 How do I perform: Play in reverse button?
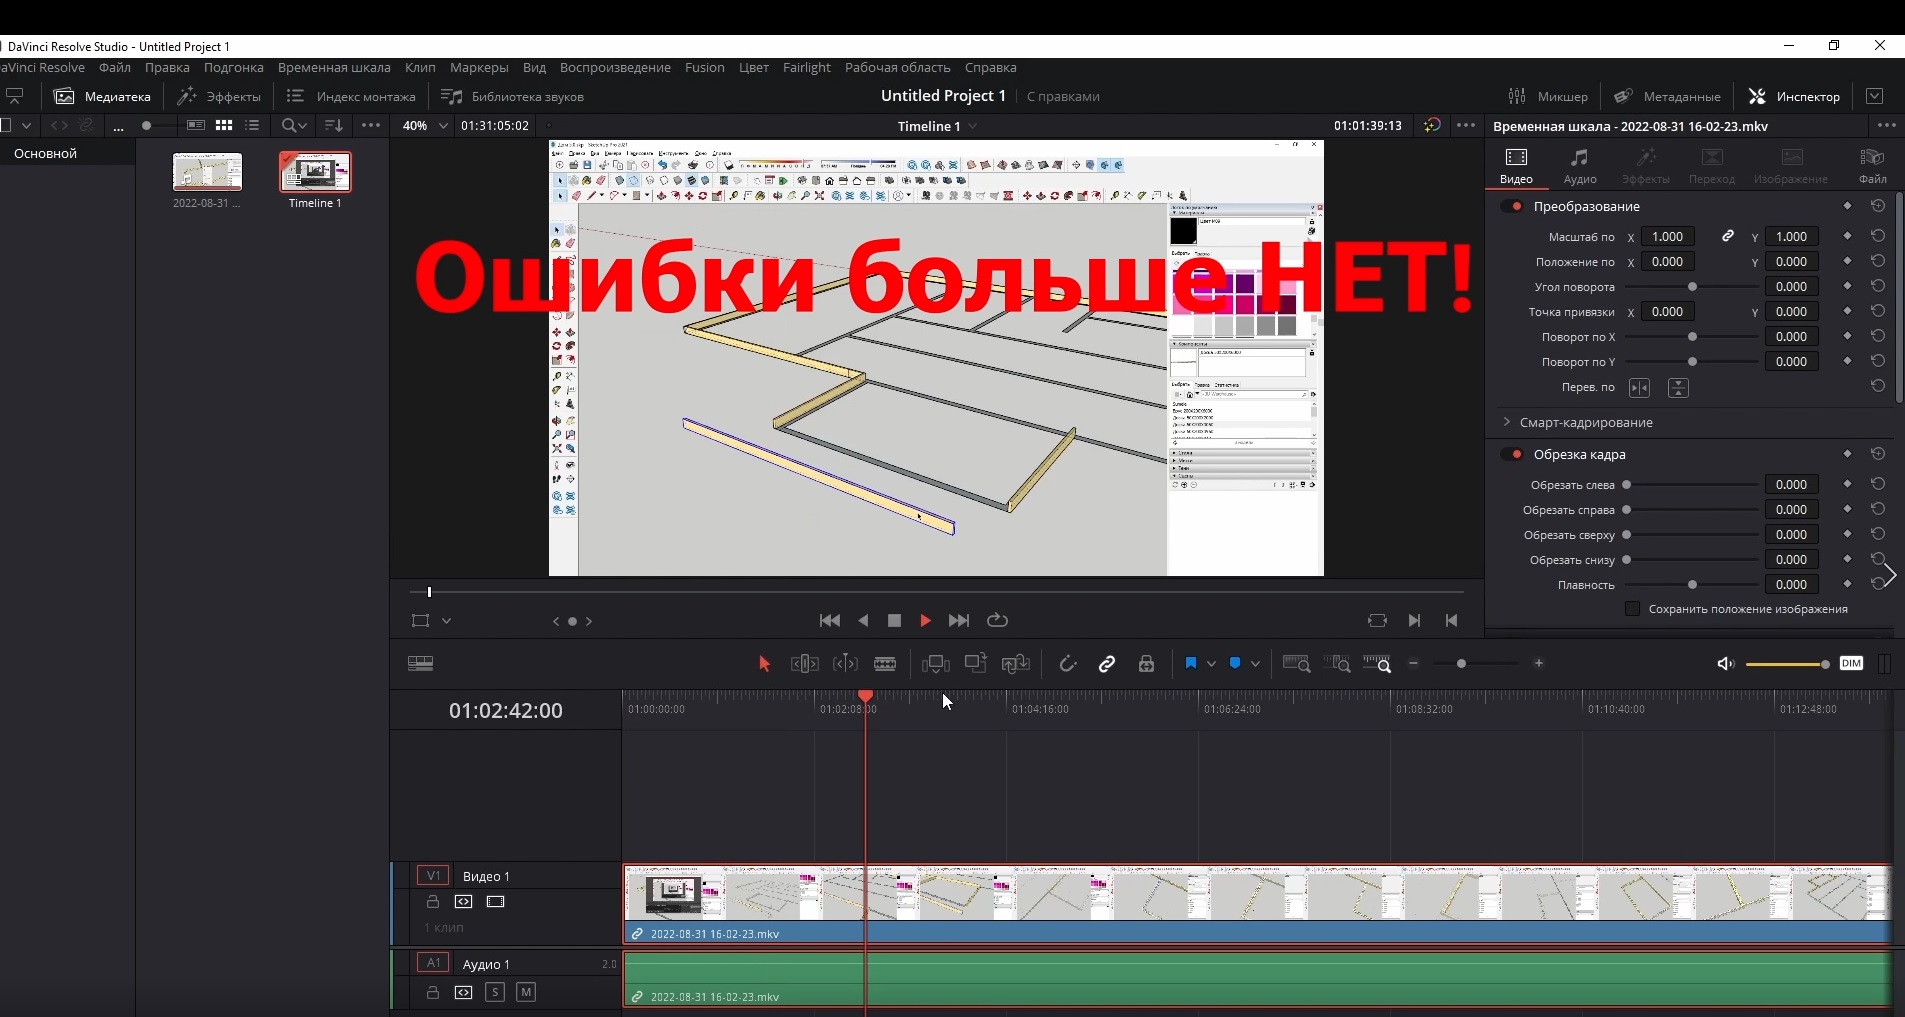pyautogui.click(x=864, y=621)
